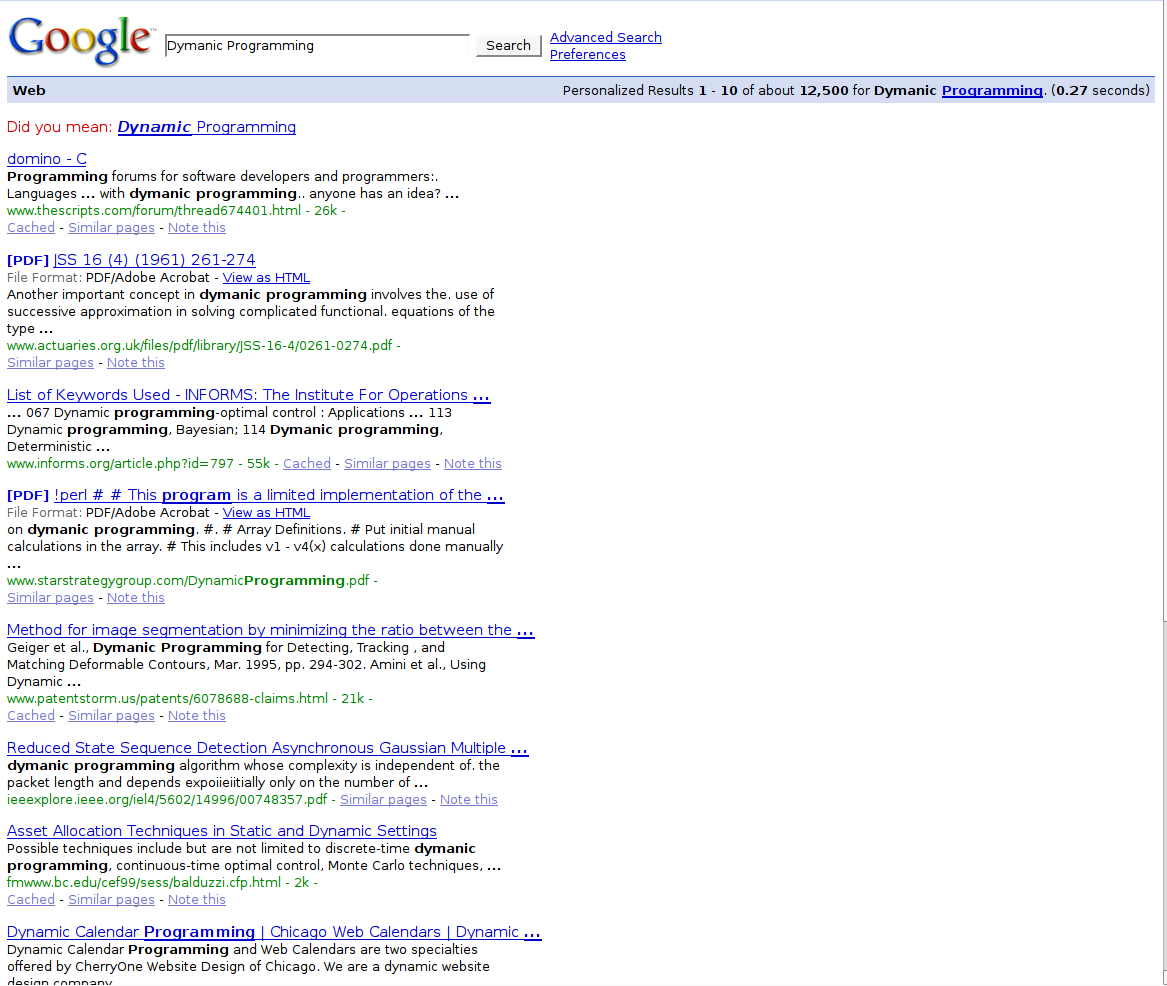The width and height of the screenshot is (1167, 986).
Task: Open the Preferences link
Action: coord(588,54)
